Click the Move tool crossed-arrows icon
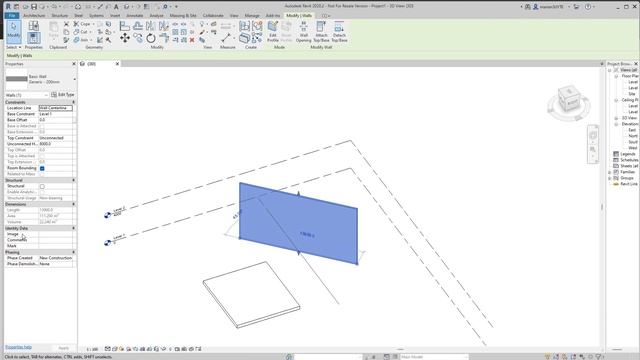Viewport: 640px width, 360px height. [125, 38]
